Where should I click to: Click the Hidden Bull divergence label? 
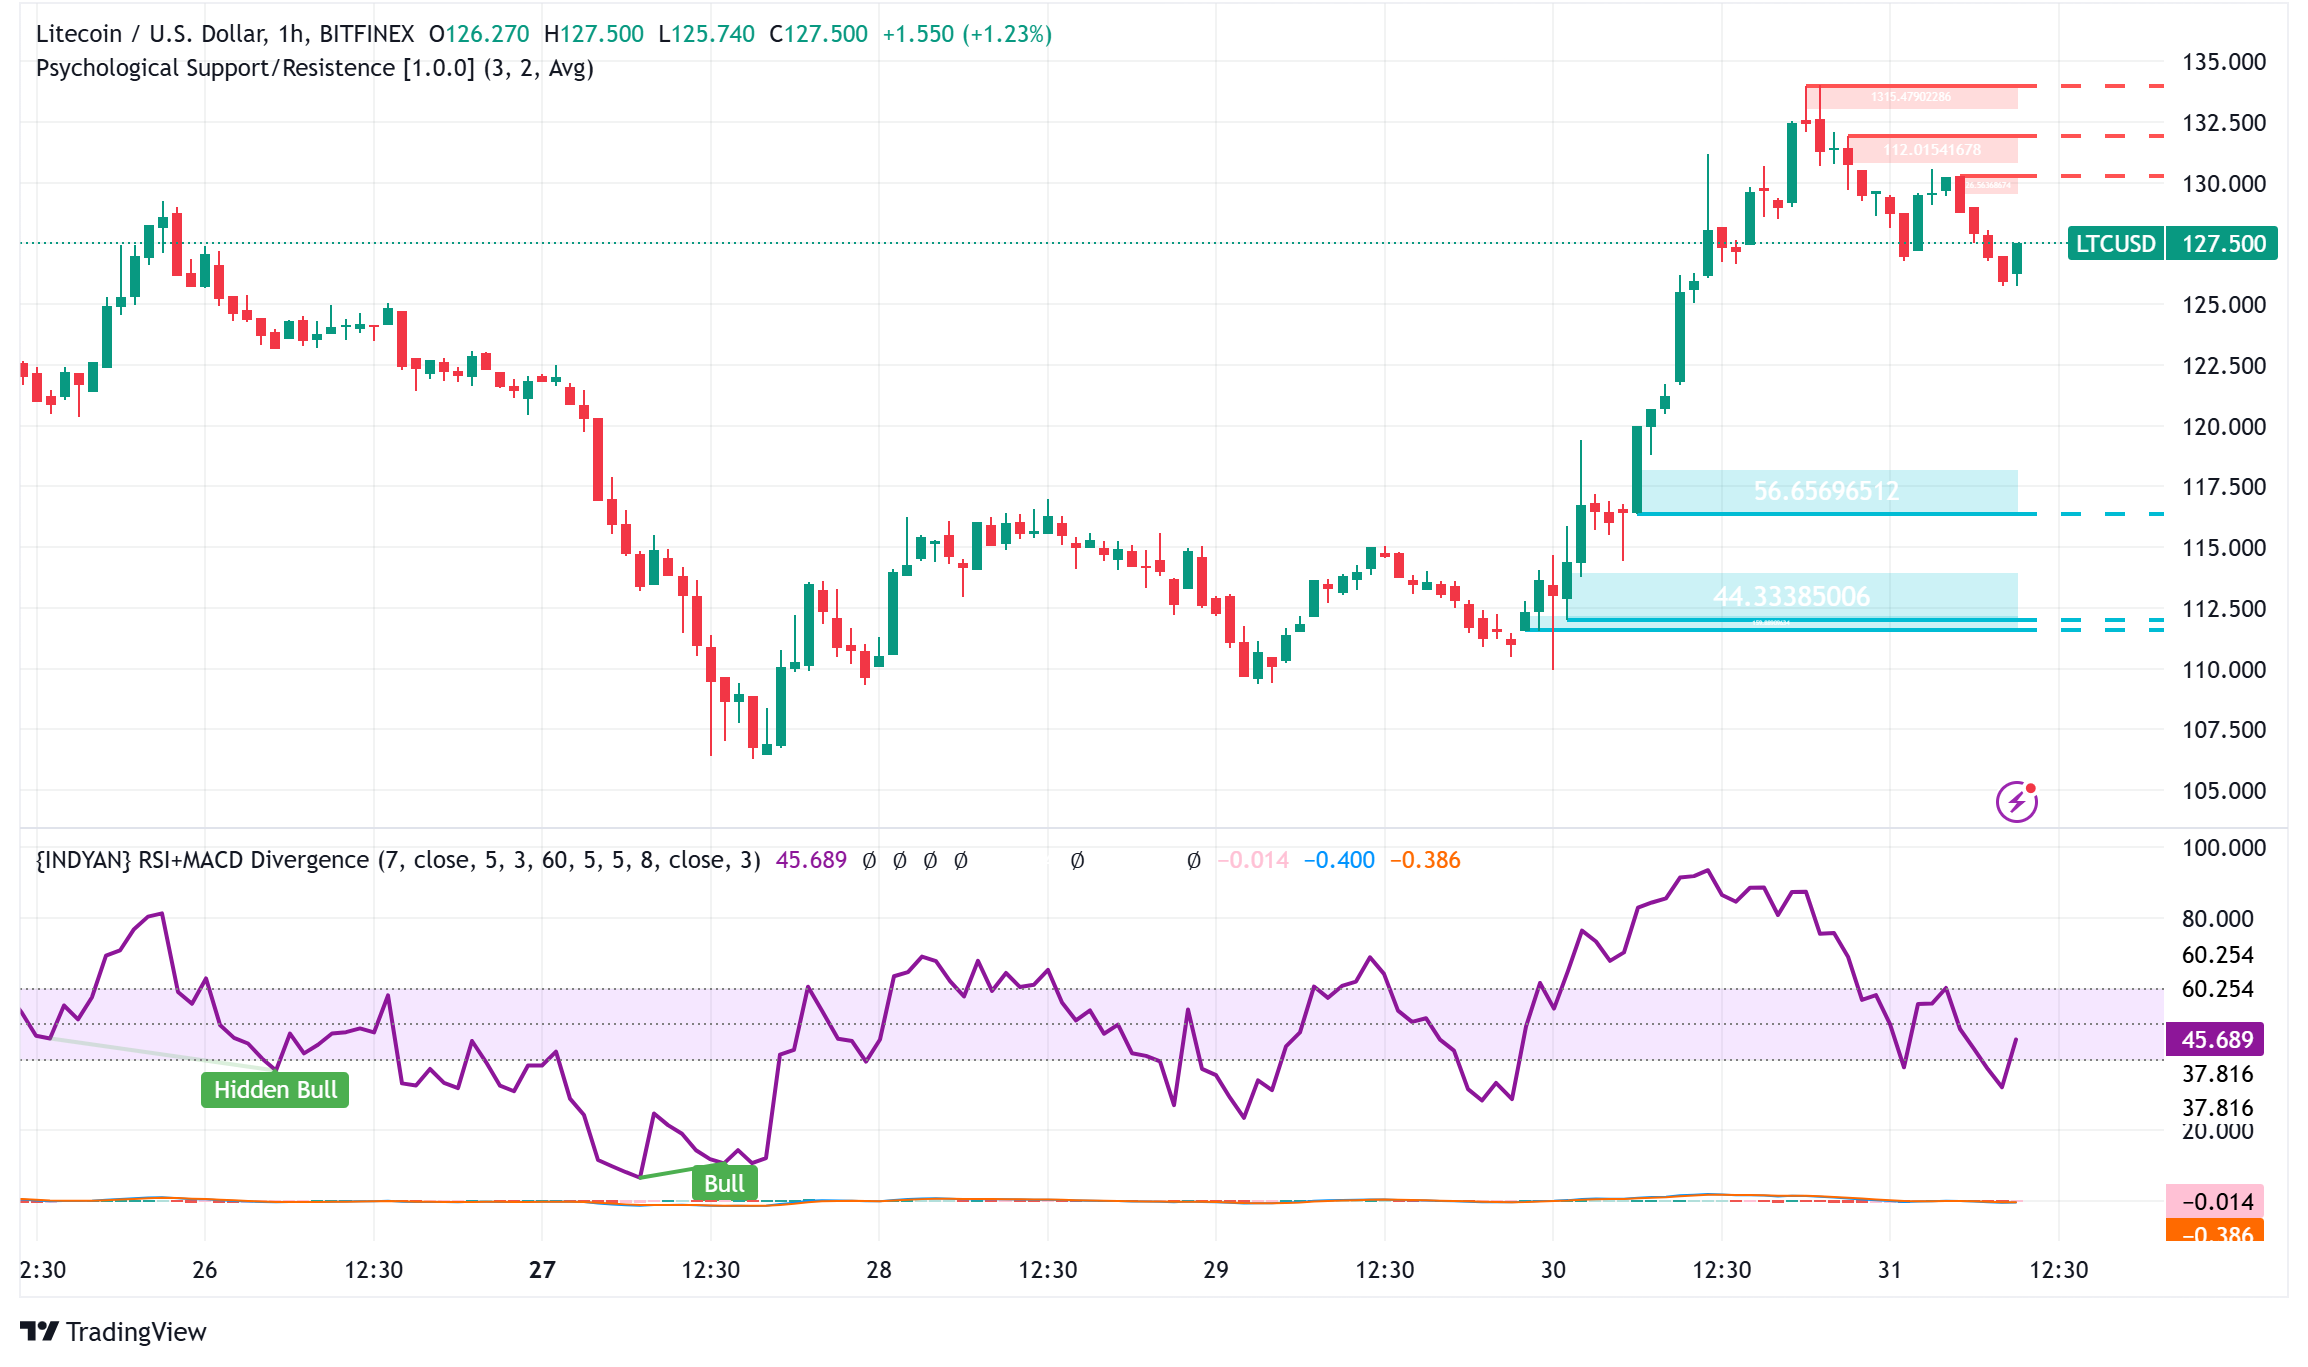tap(274, 1091)
